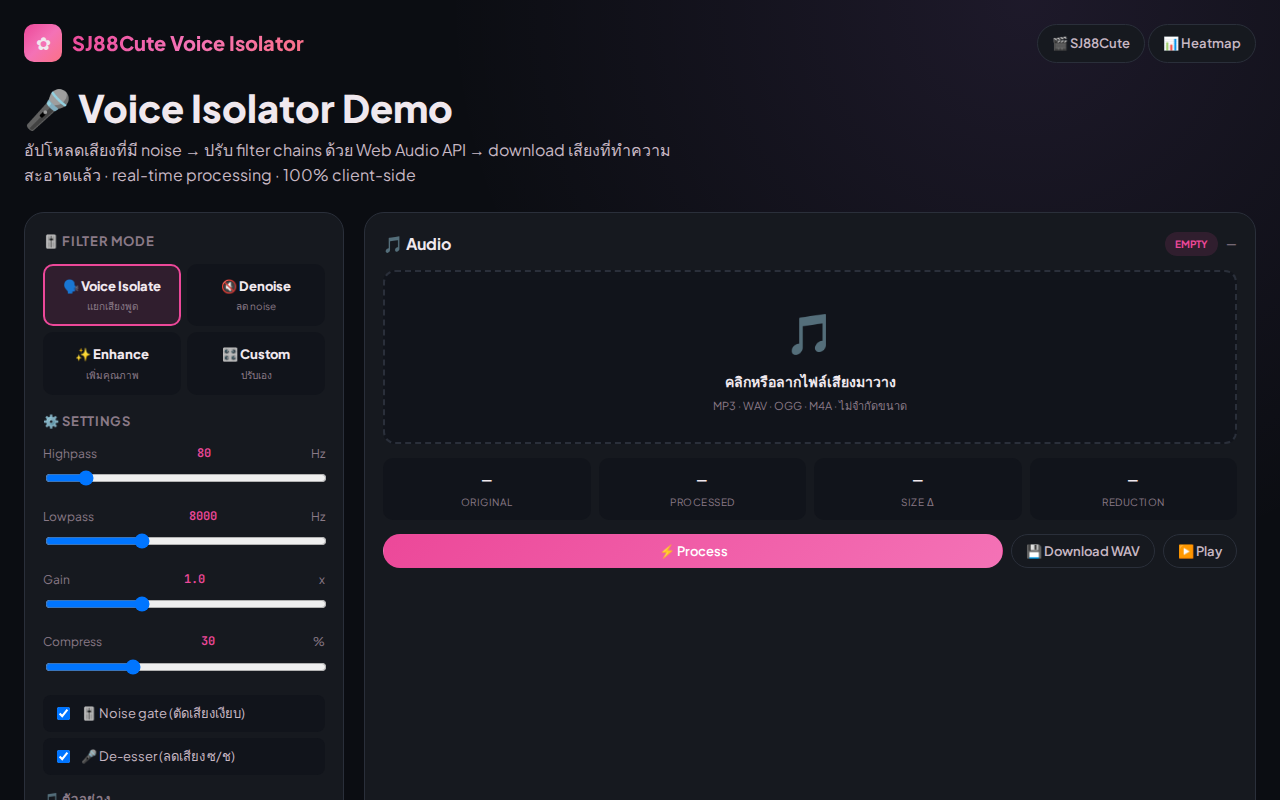Open the Heatmap page button

point(1202,44)
